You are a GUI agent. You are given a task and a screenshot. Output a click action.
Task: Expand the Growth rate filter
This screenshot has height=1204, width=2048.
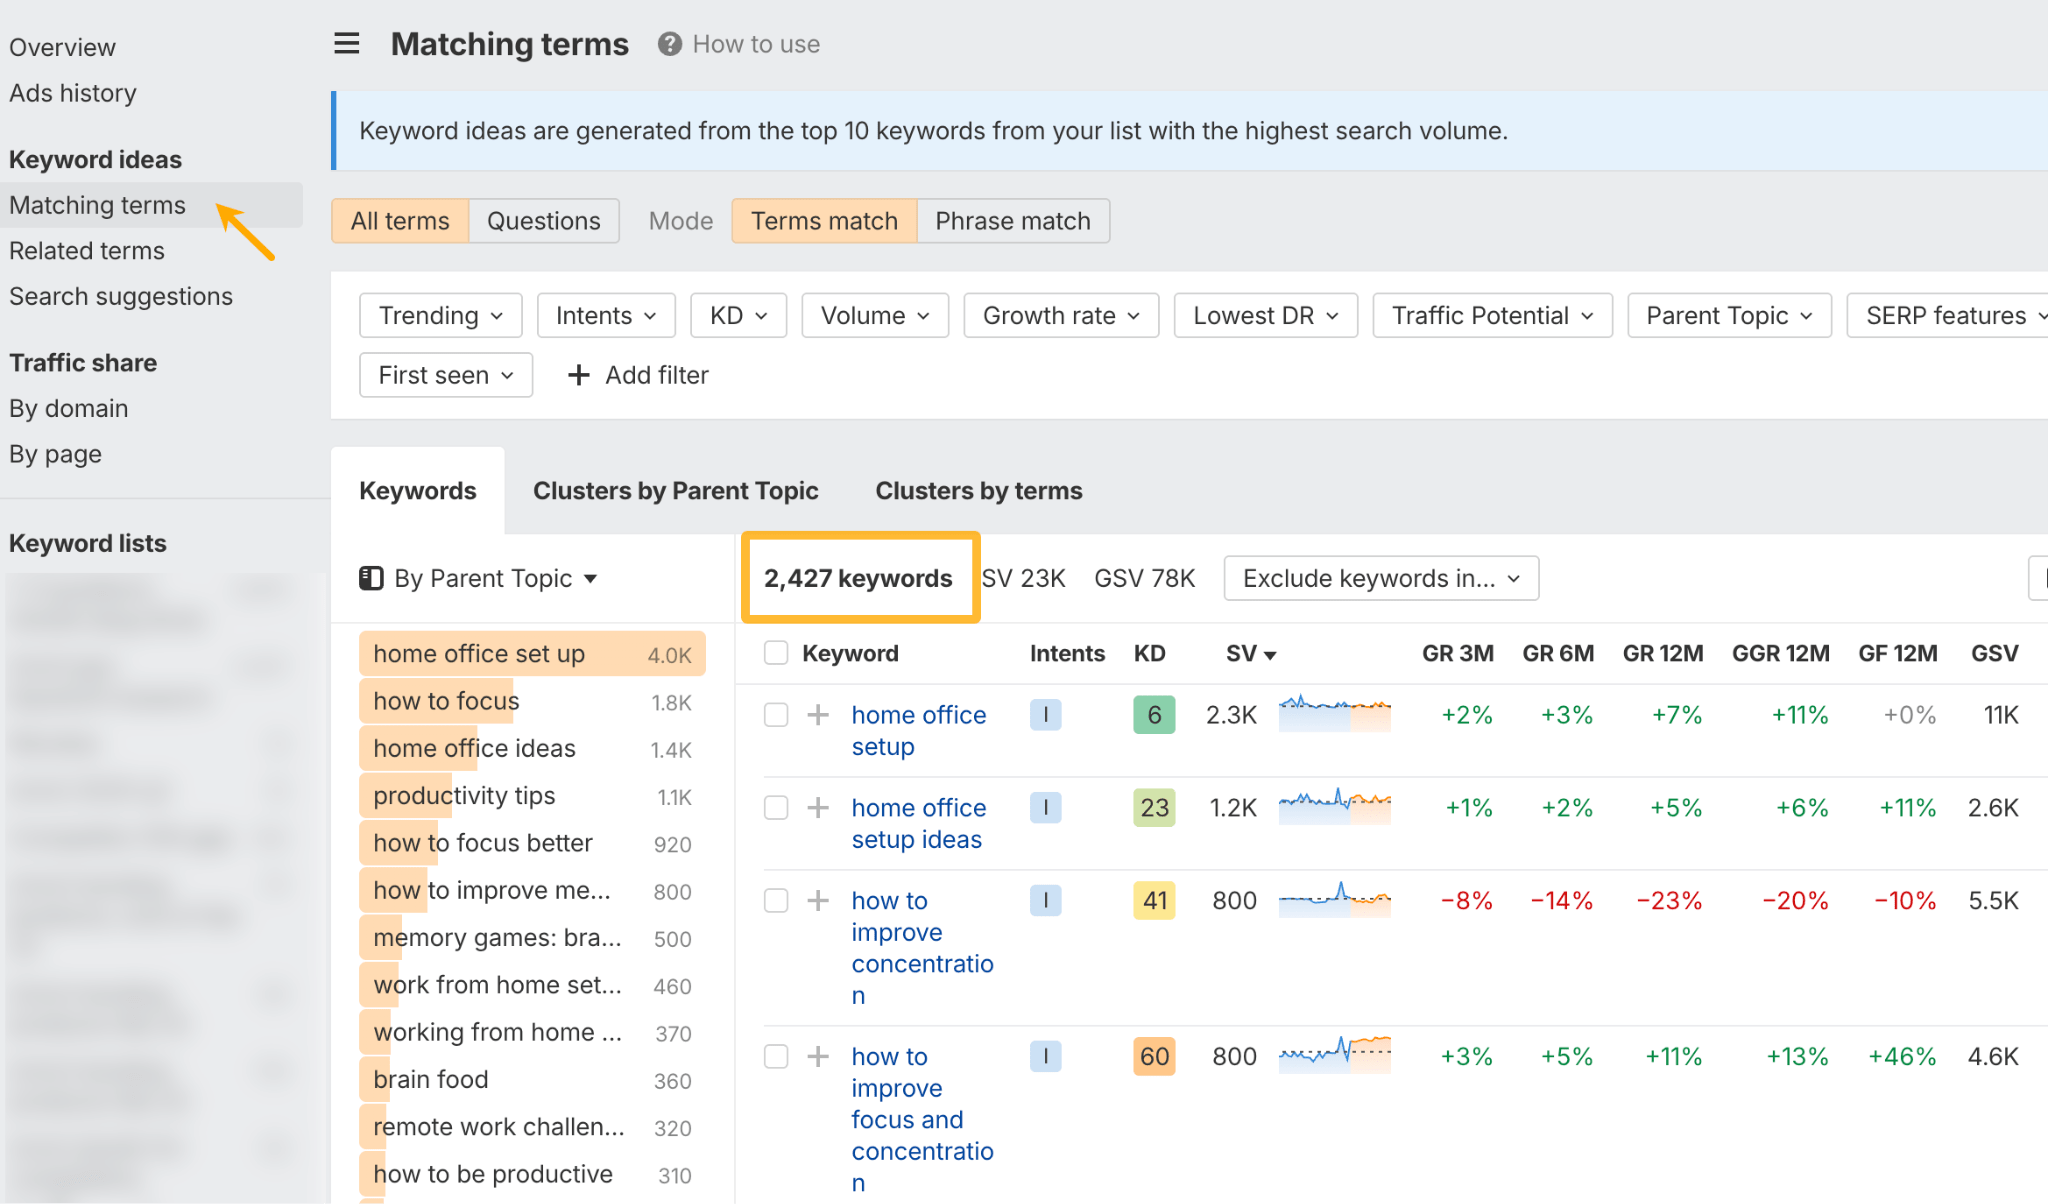tap(1059, 315)
